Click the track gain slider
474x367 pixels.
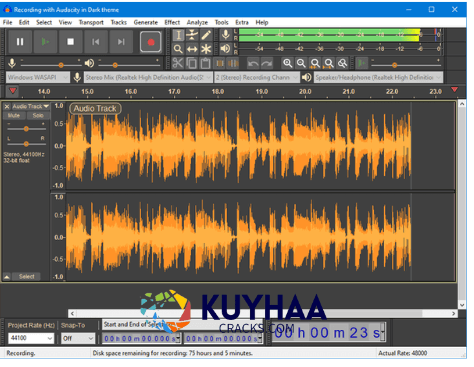(x=26, y=129)
